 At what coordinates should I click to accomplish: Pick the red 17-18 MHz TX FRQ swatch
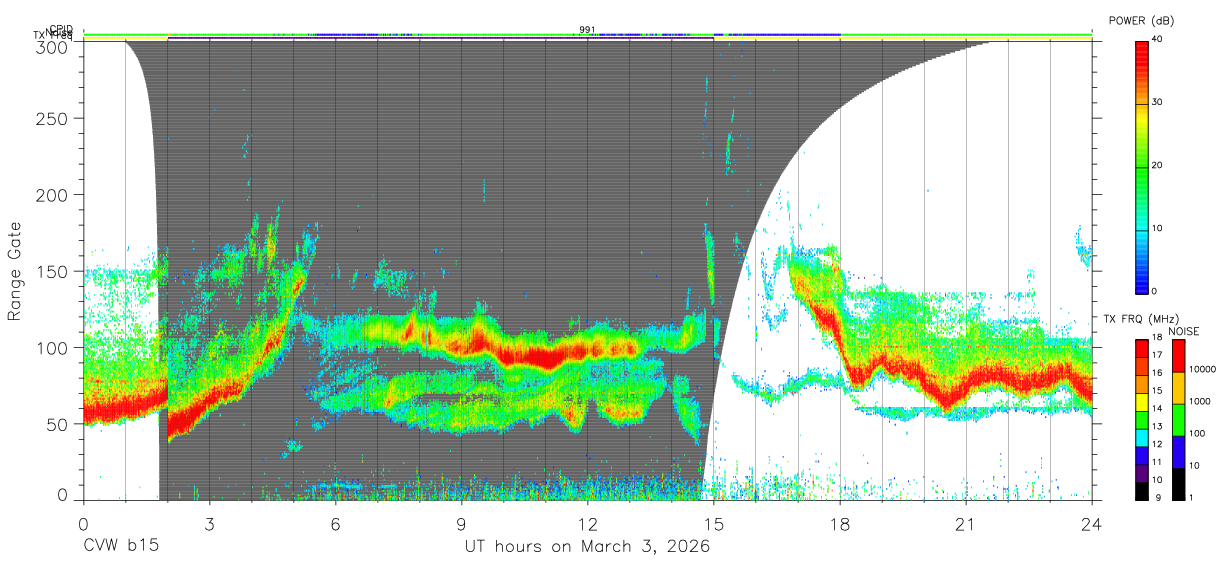pyautogui.click(x=1142, y=349)
